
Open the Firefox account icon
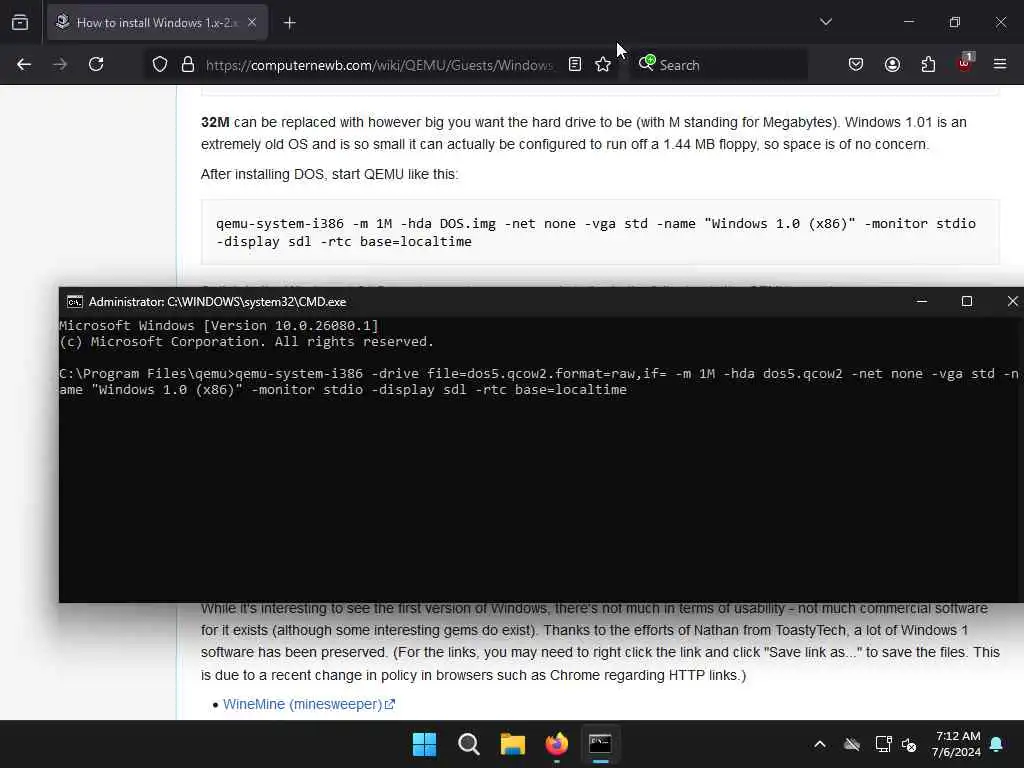coord(892,64)
